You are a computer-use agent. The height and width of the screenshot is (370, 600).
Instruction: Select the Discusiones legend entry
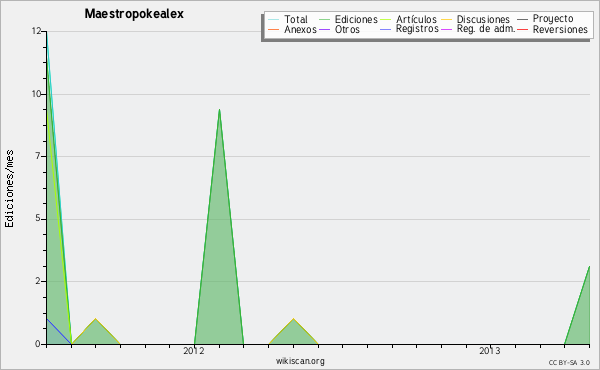[x=483, y=19]
